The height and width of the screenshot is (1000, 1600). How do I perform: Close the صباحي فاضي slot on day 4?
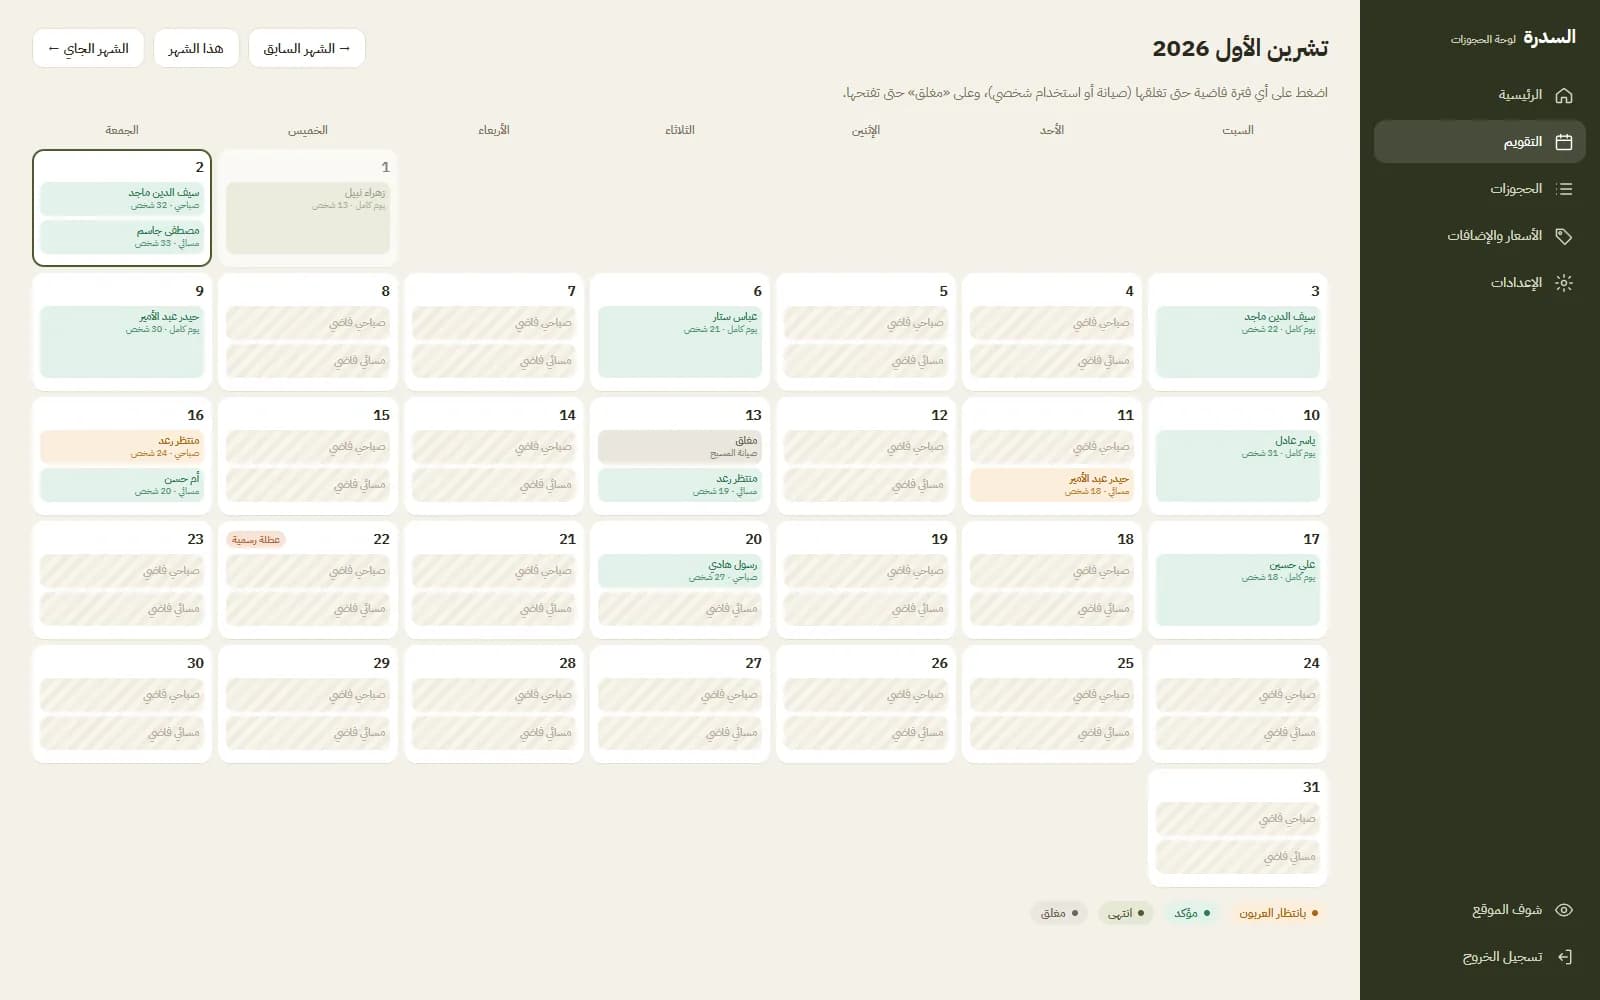coord(1052,322)
